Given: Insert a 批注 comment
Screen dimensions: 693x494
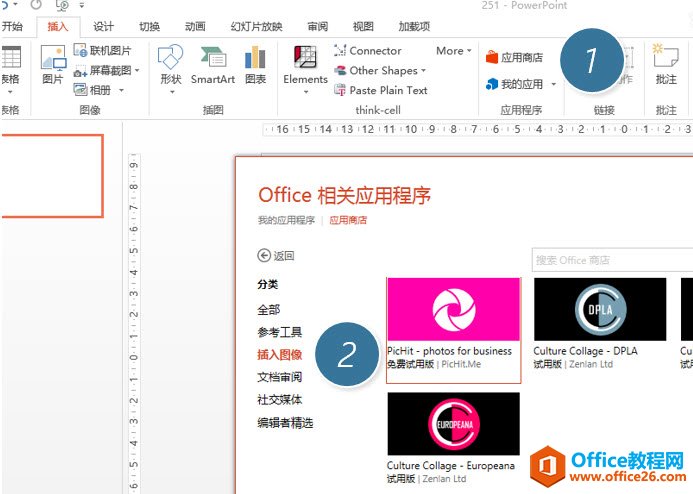Looking at the screenshot, I should pos(666,65).
